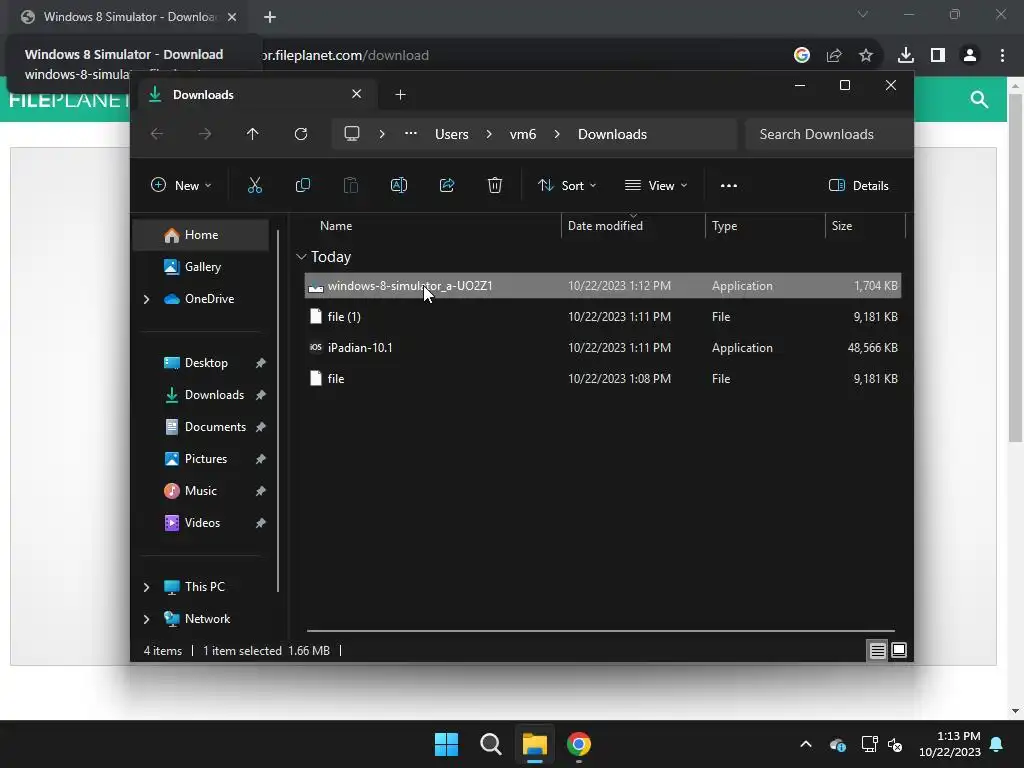1024x768 pixels.
Task: Open taskbar Search
Action: coord(490,744)
